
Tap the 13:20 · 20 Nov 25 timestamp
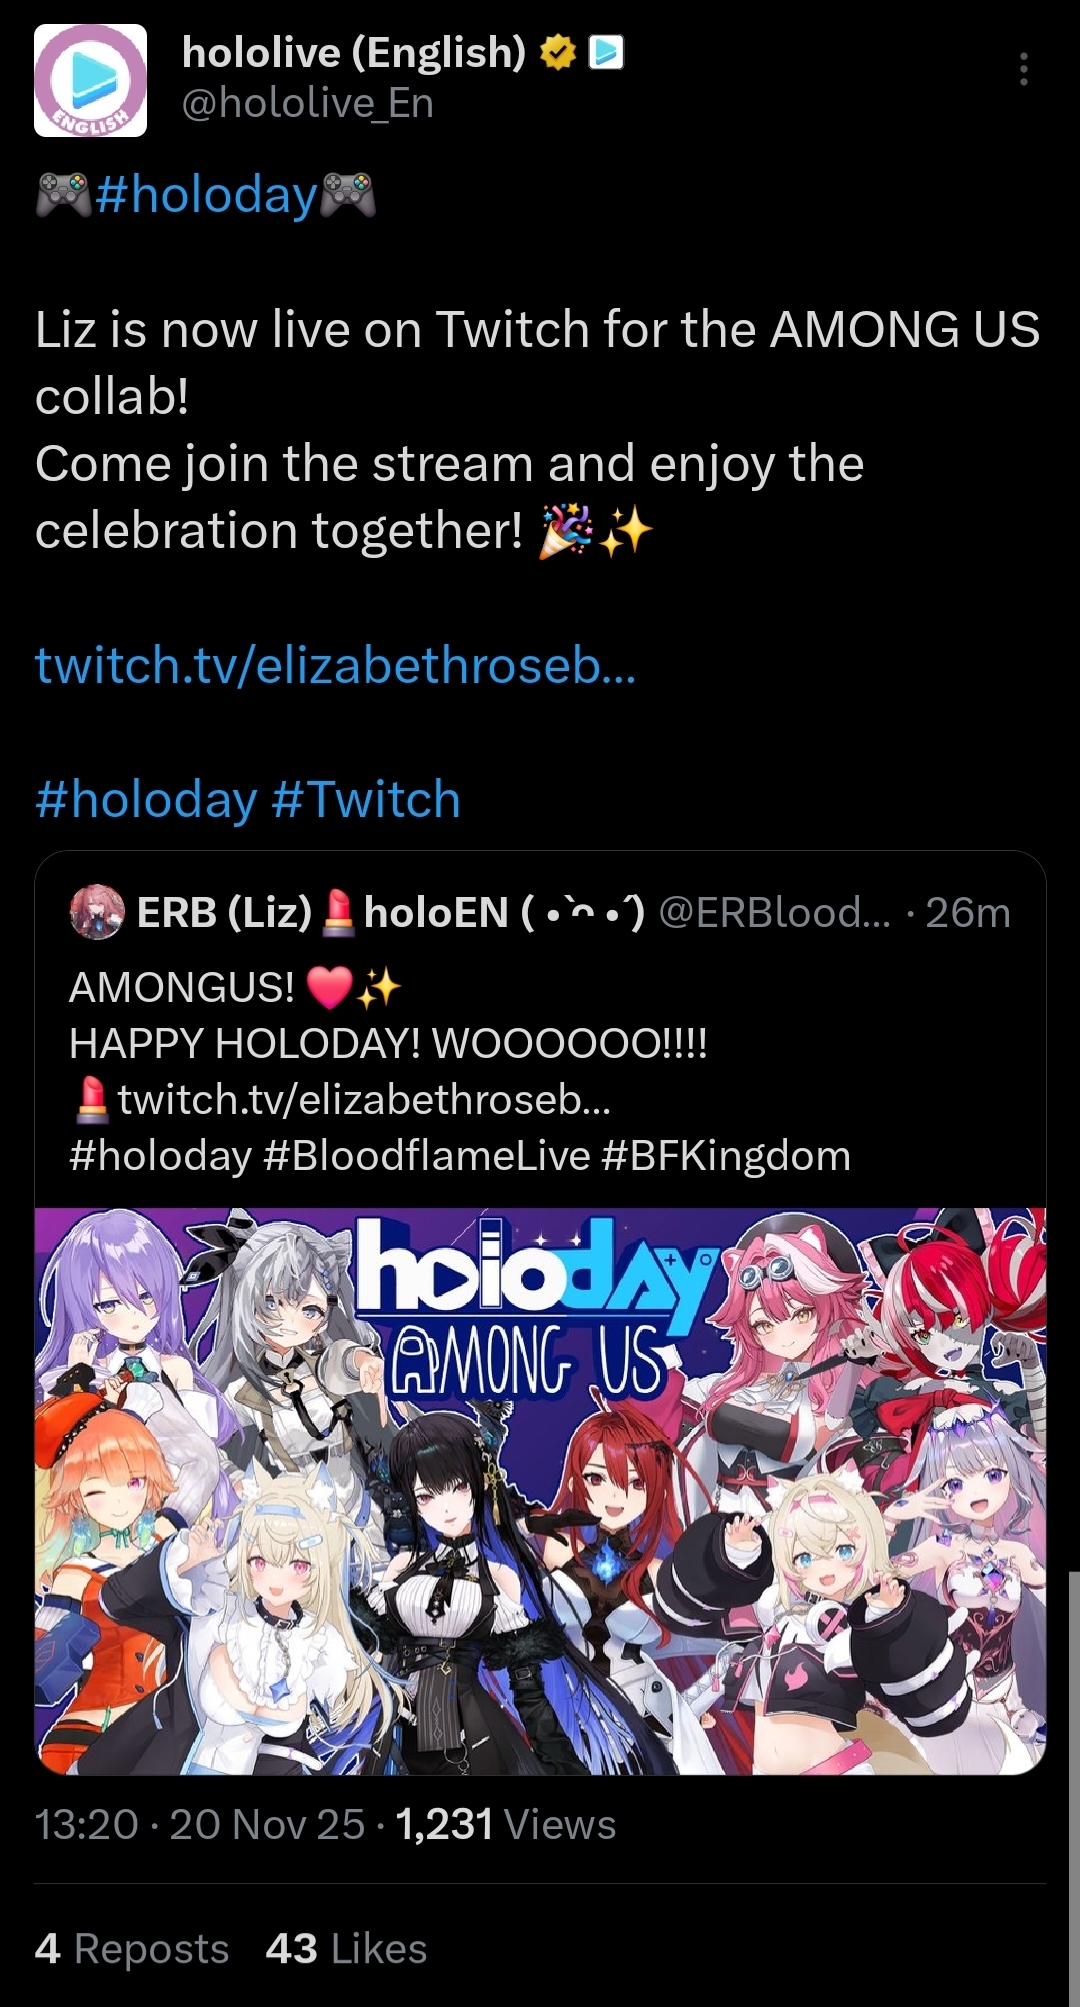pyautogui.click(x=200, y=1825)
